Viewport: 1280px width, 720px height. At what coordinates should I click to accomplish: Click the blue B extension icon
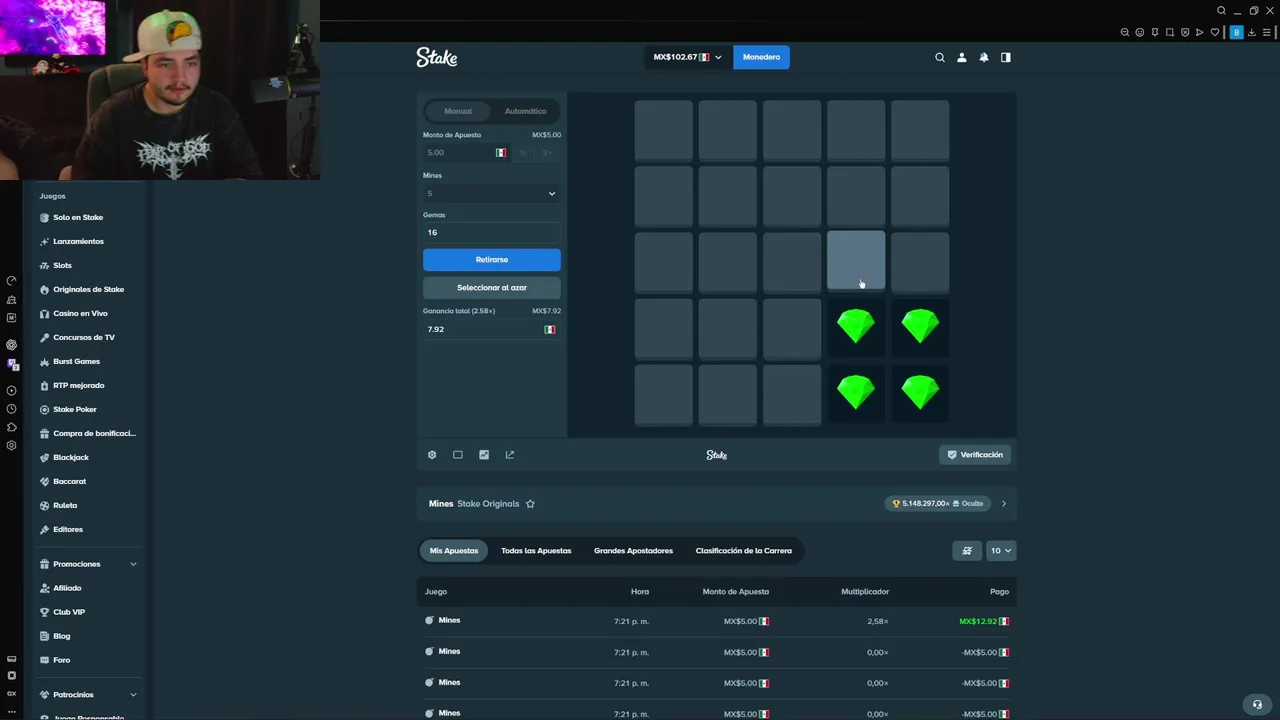click(x=1236, y=32)
